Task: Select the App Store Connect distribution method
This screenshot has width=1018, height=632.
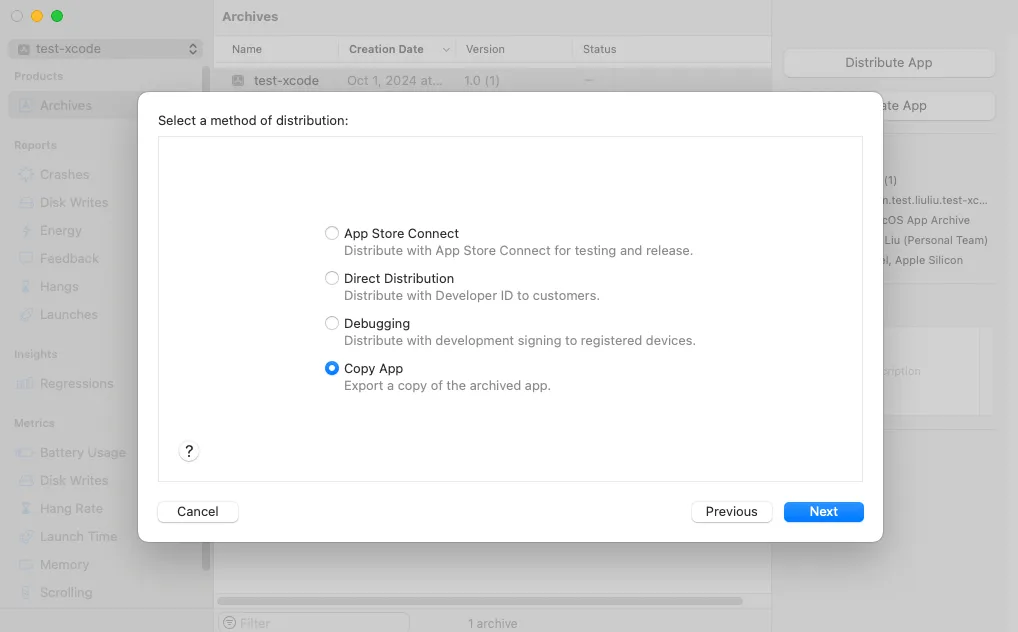Action: tap(331, 233)
